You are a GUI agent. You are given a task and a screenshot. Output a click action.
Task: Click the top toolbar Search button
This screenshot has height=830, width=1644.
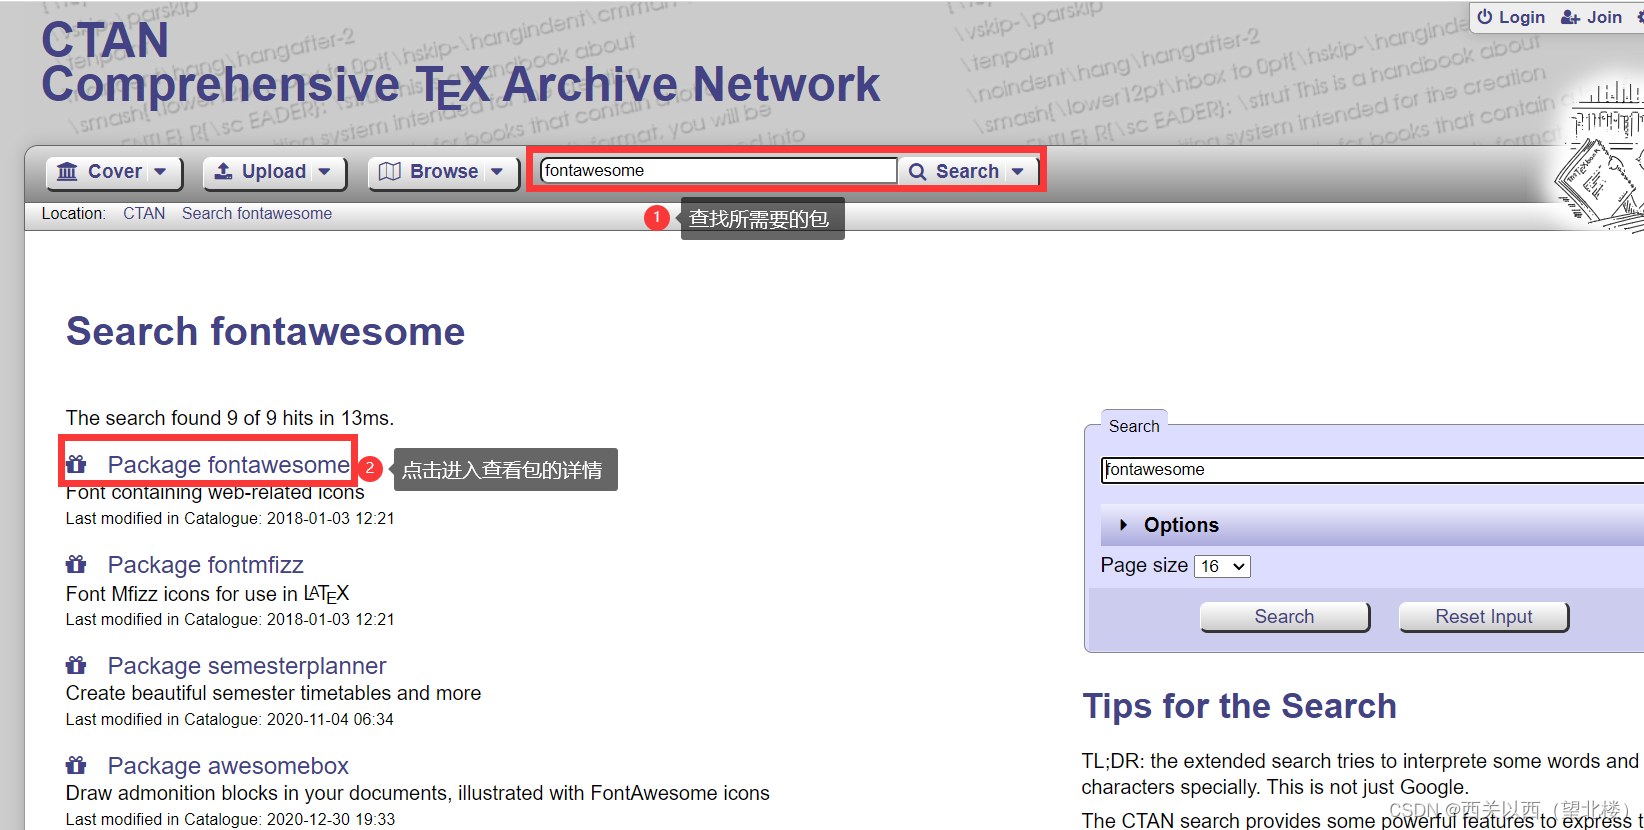tap(966, 171)
